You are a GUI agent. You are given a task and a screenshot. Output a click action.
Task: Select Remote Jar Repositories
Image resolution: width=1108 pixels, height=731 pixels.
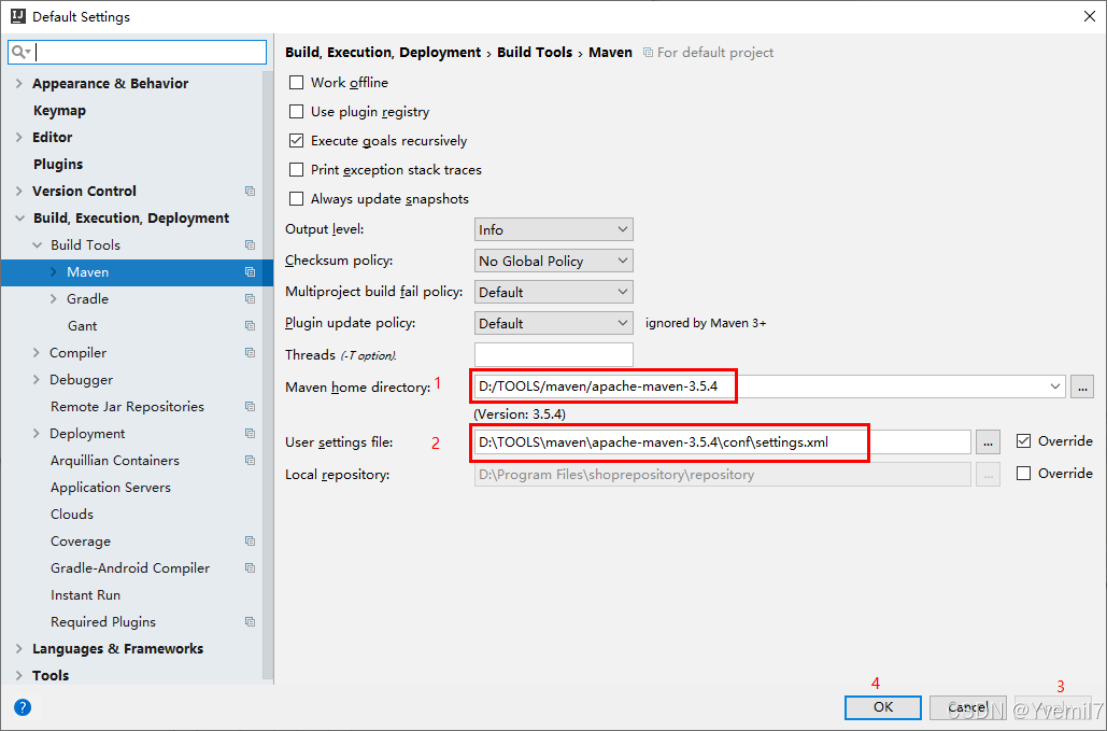[127, 407]
